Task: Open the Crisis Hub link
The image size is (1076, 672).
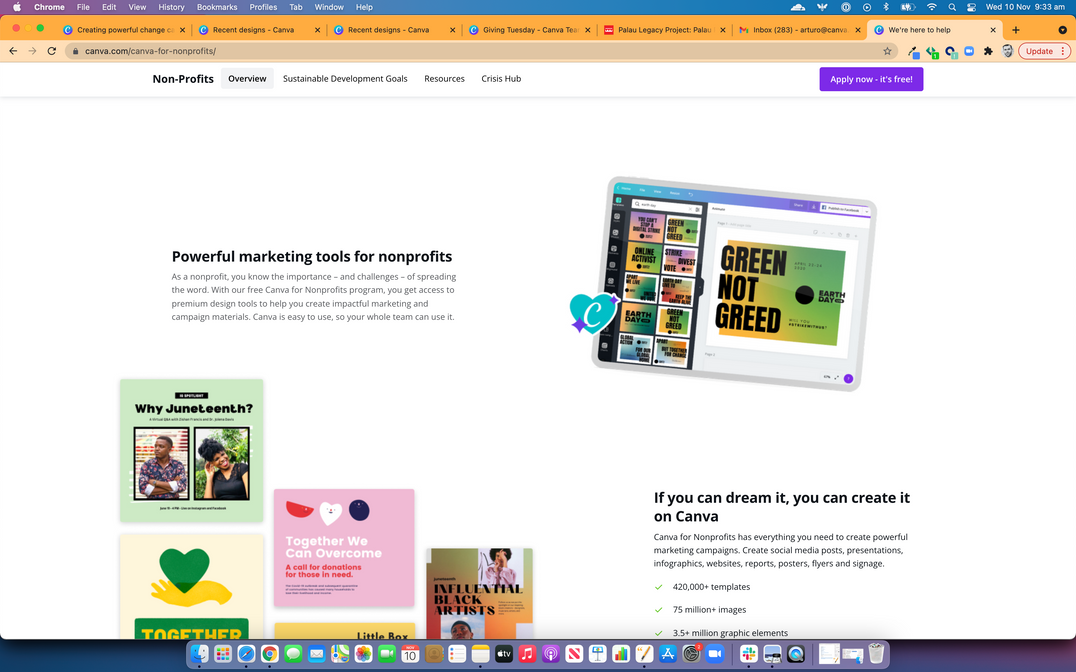Action: pos(501,79)
